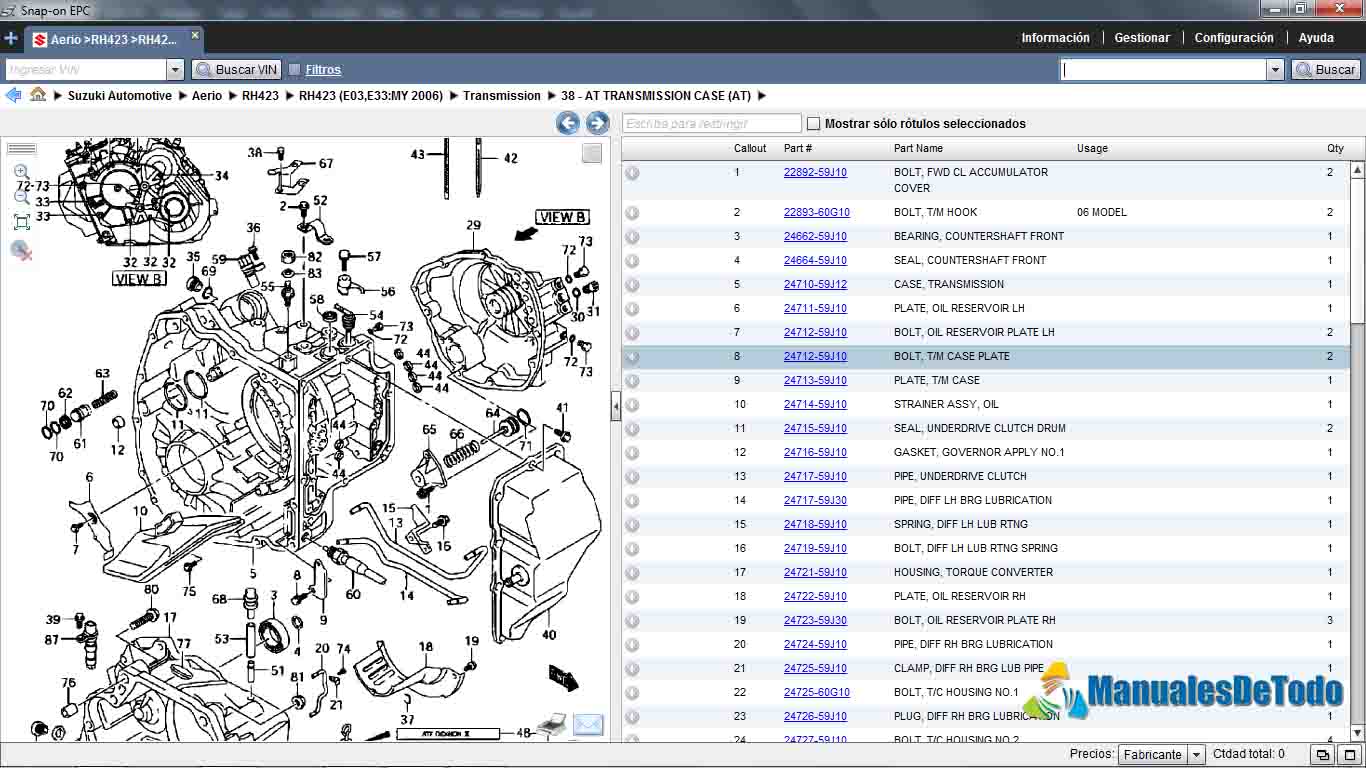Enable Mostrar sólo rótulos seleccionados checkbox
Viewport: 1366px width, 768px height.
coord(813,124)
